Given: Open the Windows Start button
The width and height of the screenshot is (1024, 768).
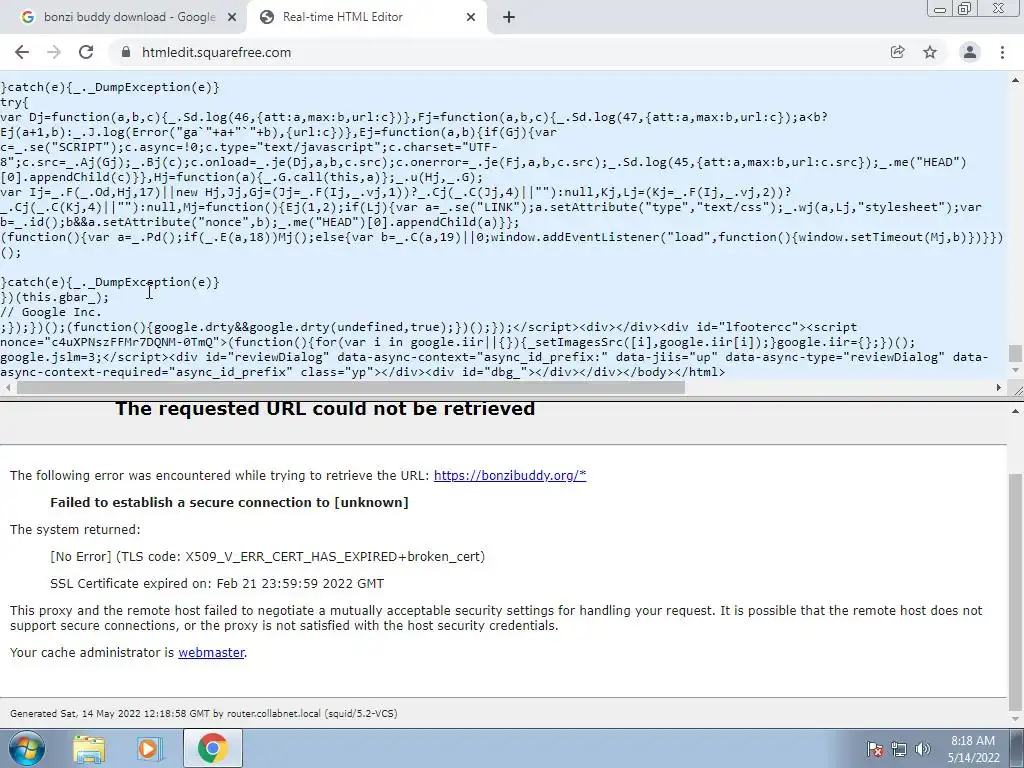Looking at the screenshot, I should coord(26,748).
